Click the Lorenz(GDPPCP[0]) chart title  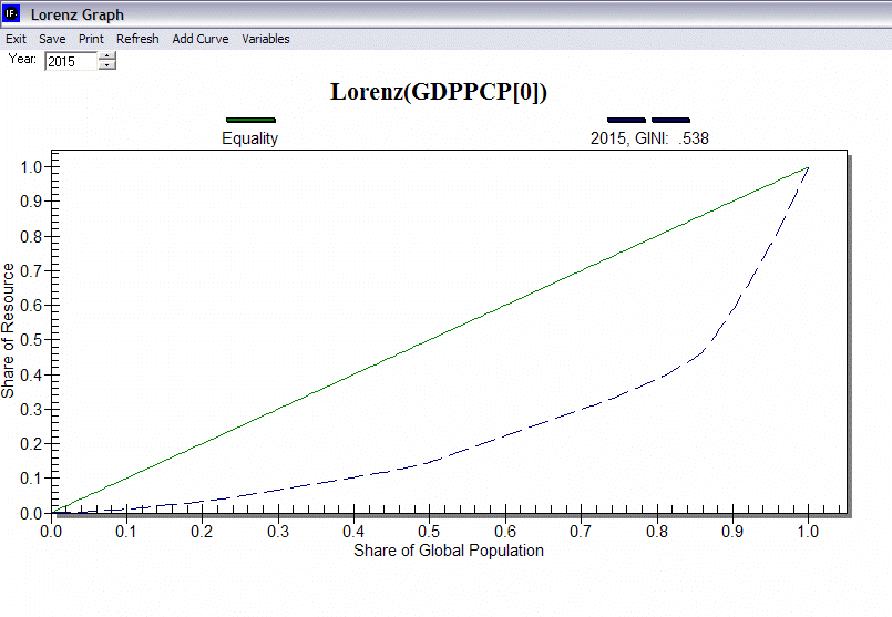[438, 92]
